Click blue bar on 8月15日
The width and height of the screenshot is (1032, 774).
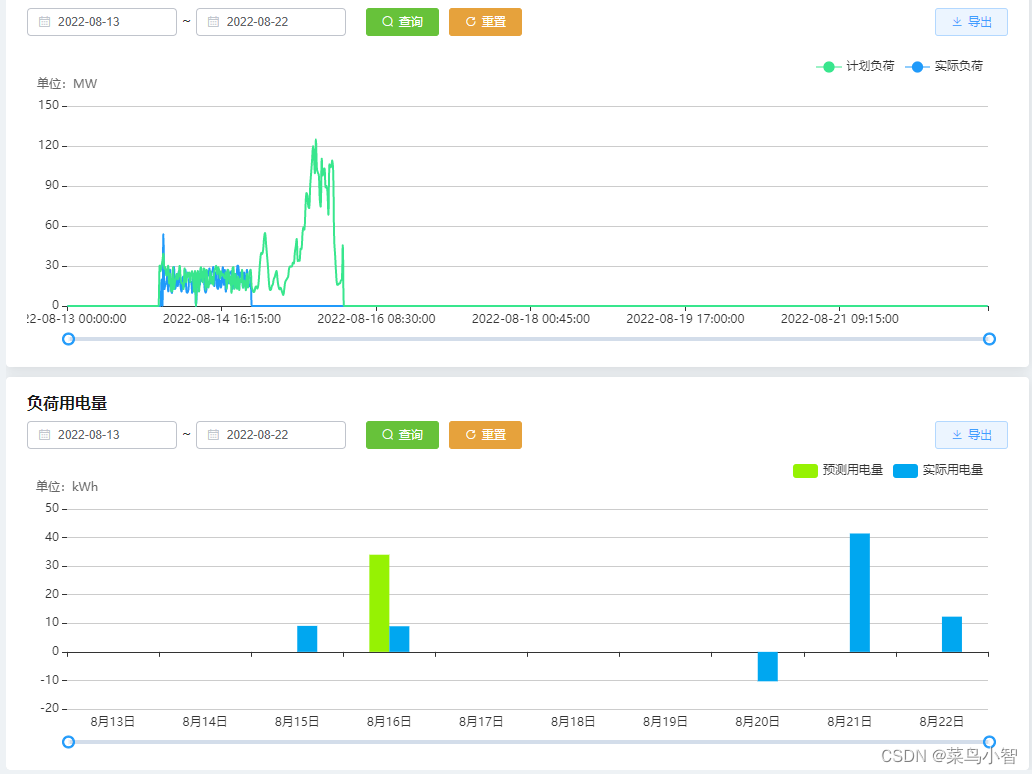pyautogui.click(x=307, y=639)
